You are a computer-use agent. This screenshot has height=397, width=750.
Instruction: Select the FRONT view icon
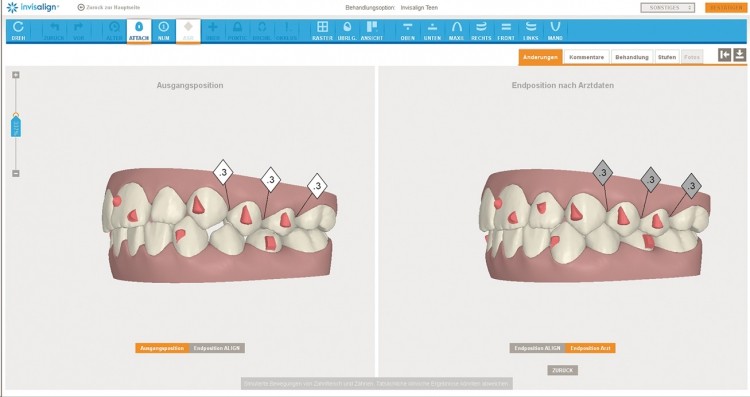click(x=506, y=31)
